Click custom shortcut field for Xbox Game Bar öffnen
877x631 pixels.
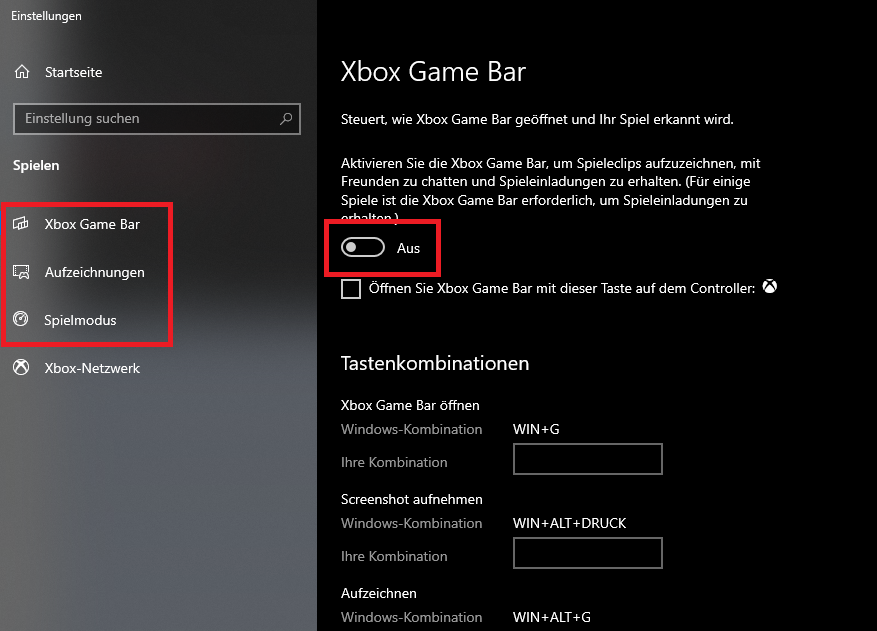click(588, 459)
